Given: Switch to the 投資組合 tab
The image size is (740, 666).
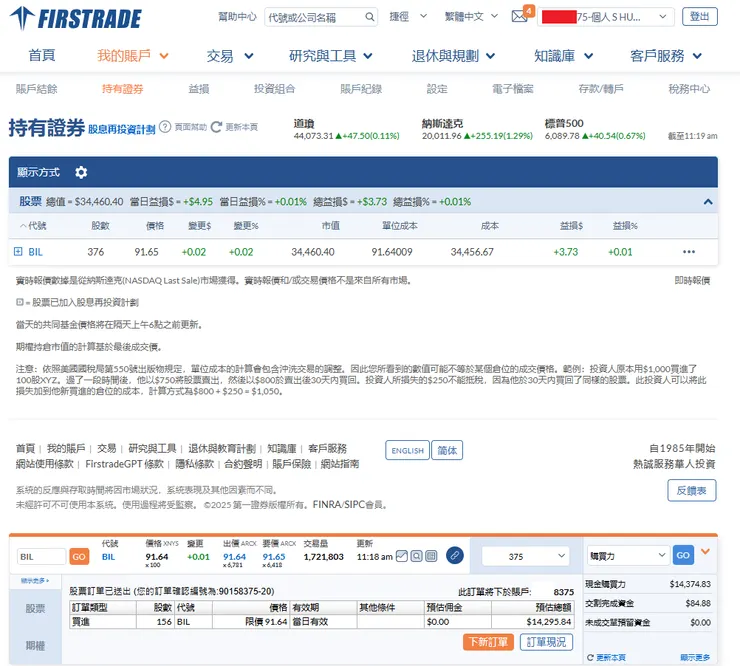Looking at the screenshot, I should pyautogui.click(x=274, y=89).
